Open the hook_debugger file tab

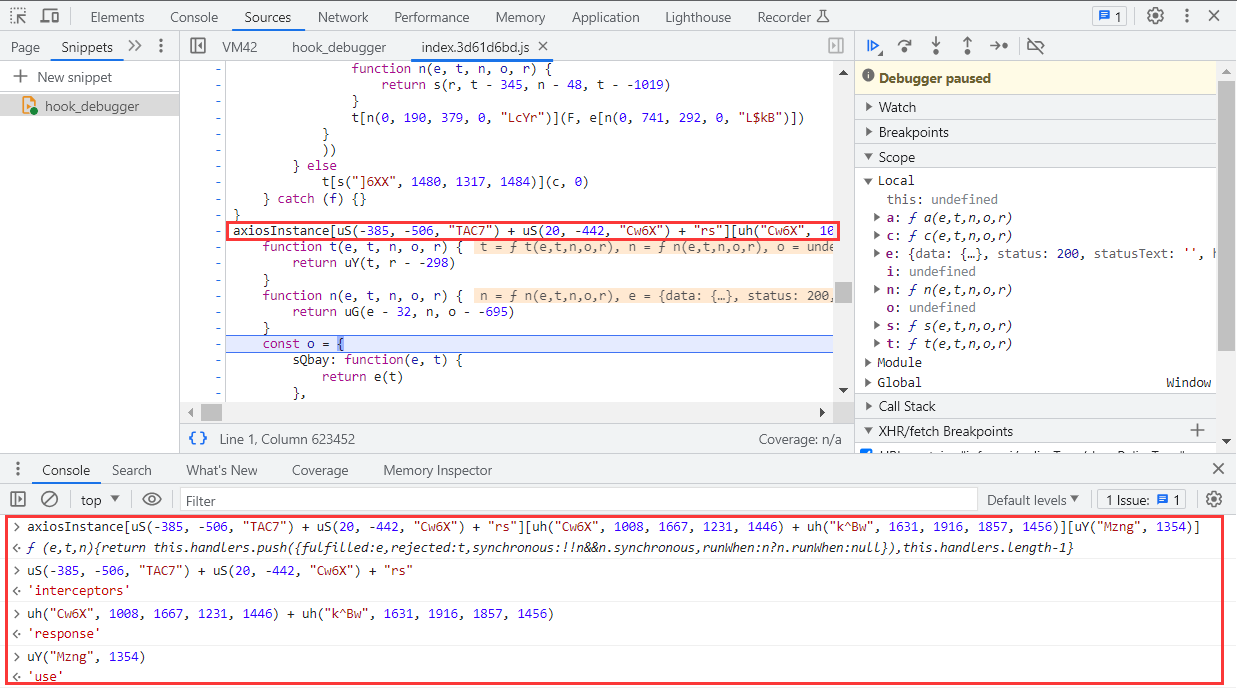(x=338, y=47)
